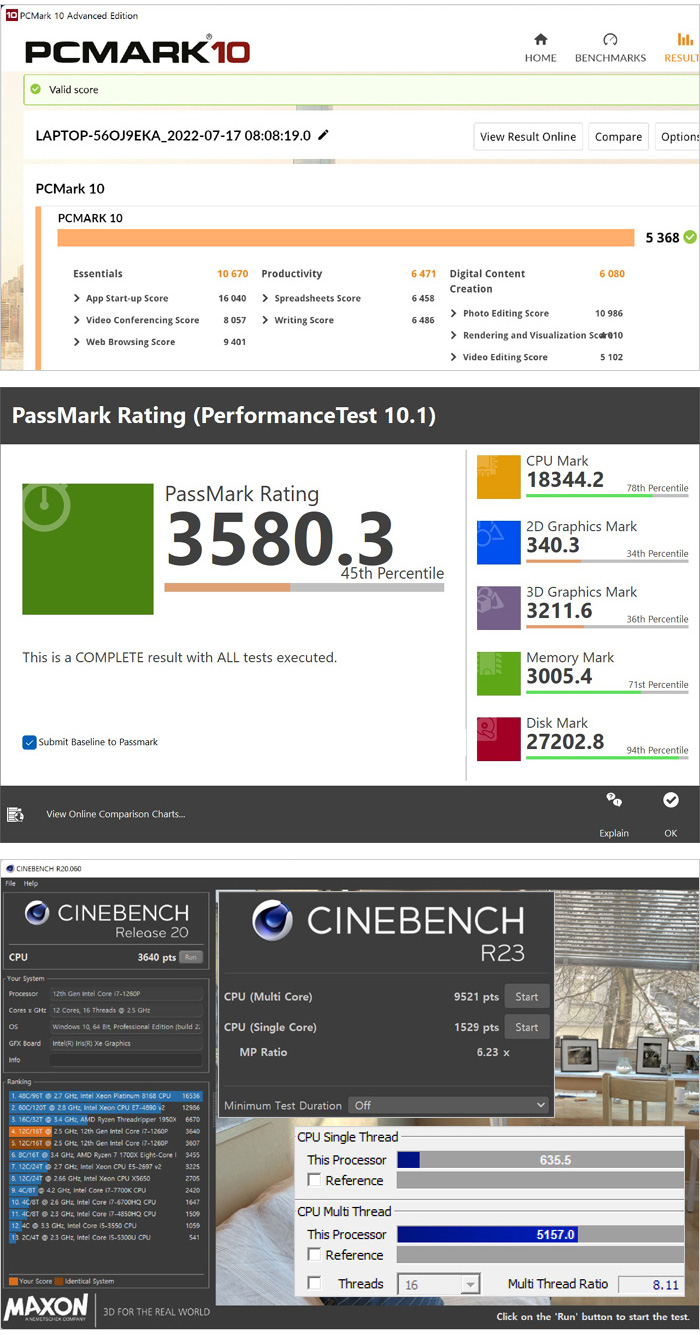Click View Result Online button

528,137
